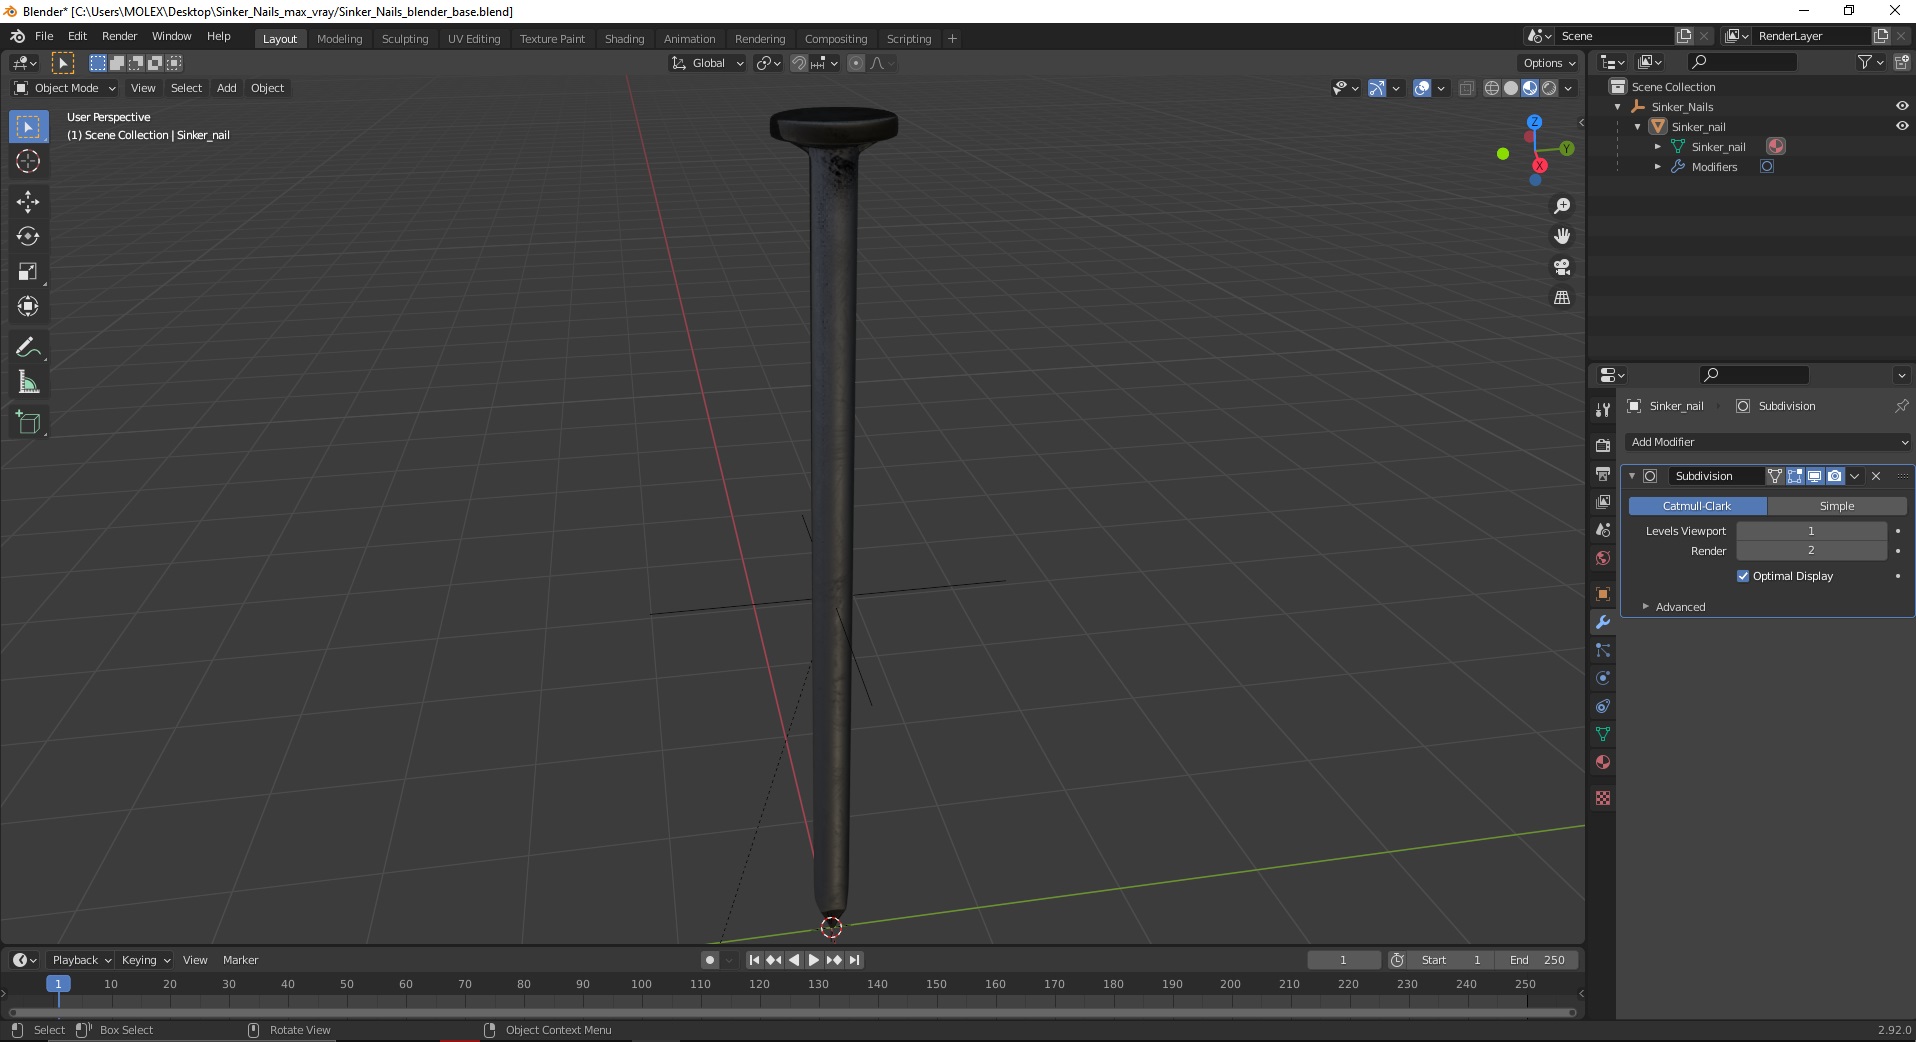Open the Global transform orientation dropdown

coord(707,63)
